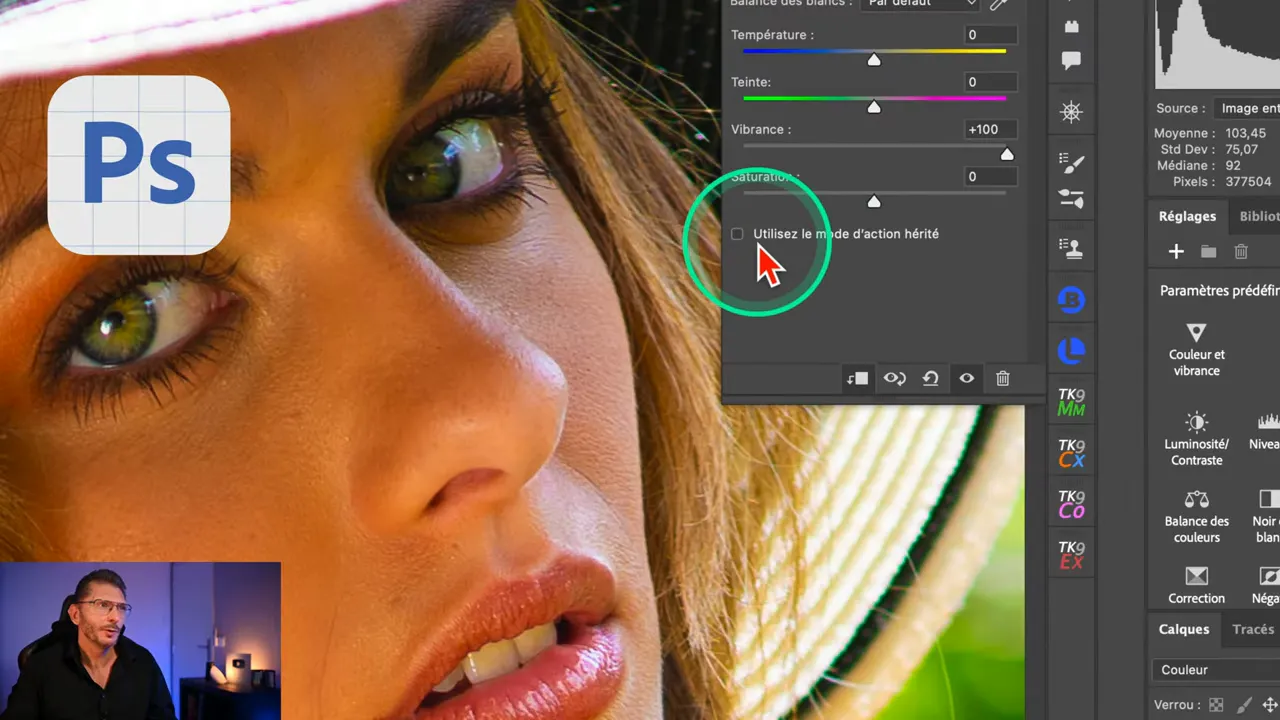Reset adjustment to defaults icon
1280x720 pixels.
(930, 379)
